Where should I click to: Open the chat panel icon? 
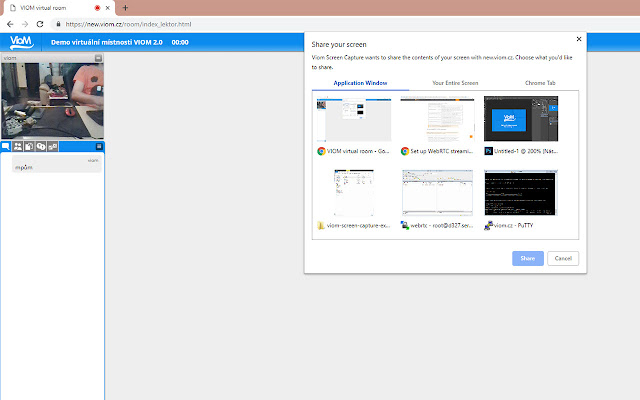6,146
